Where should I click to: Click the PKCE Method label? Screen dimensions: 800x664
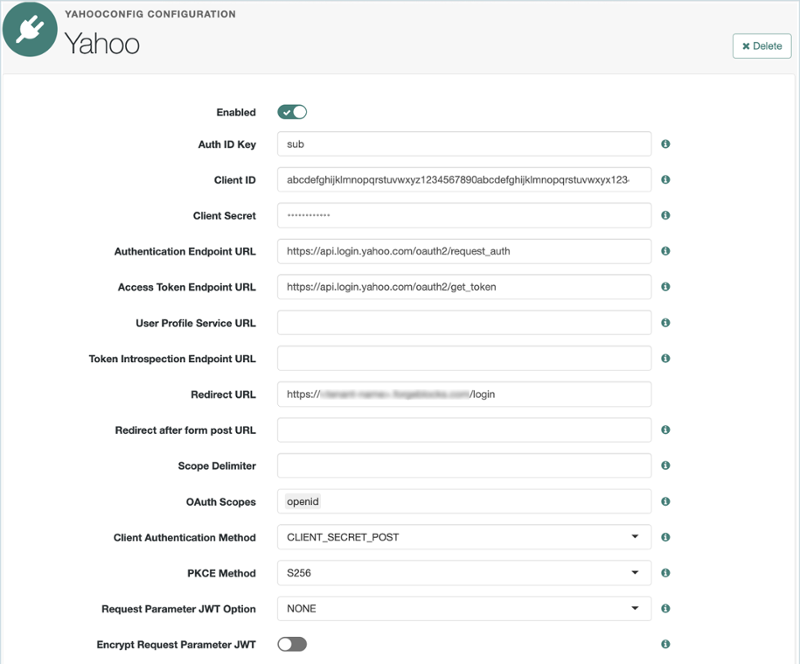coord(221,573)
